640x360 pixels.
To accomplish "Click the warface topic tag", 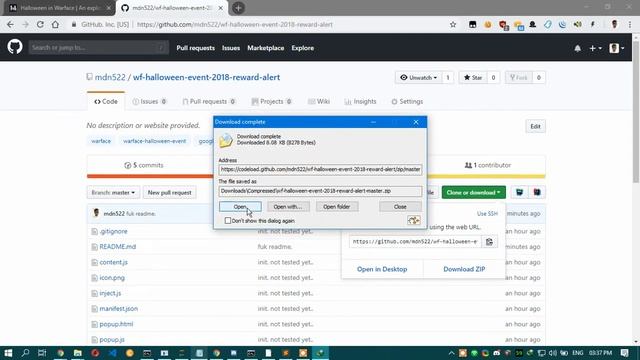I will (x=101, y=141).
